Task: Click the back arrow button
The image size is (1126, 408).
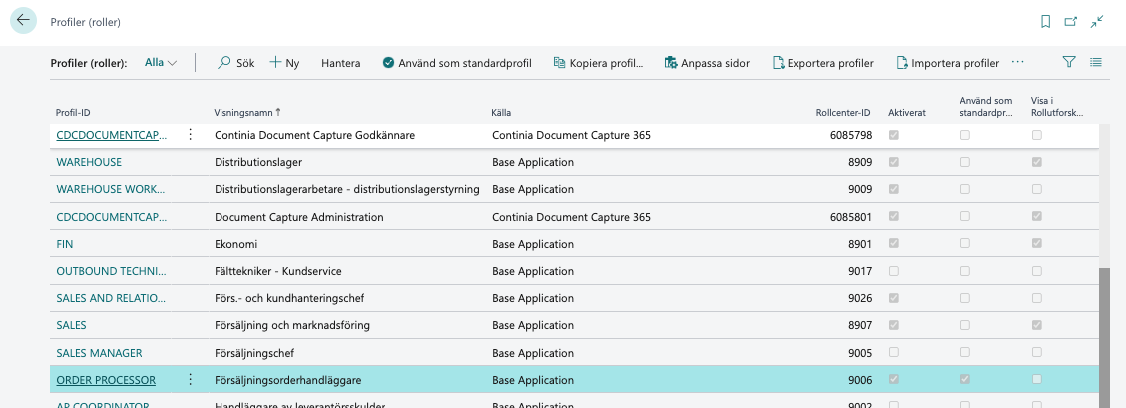Action: click(23, 20)
